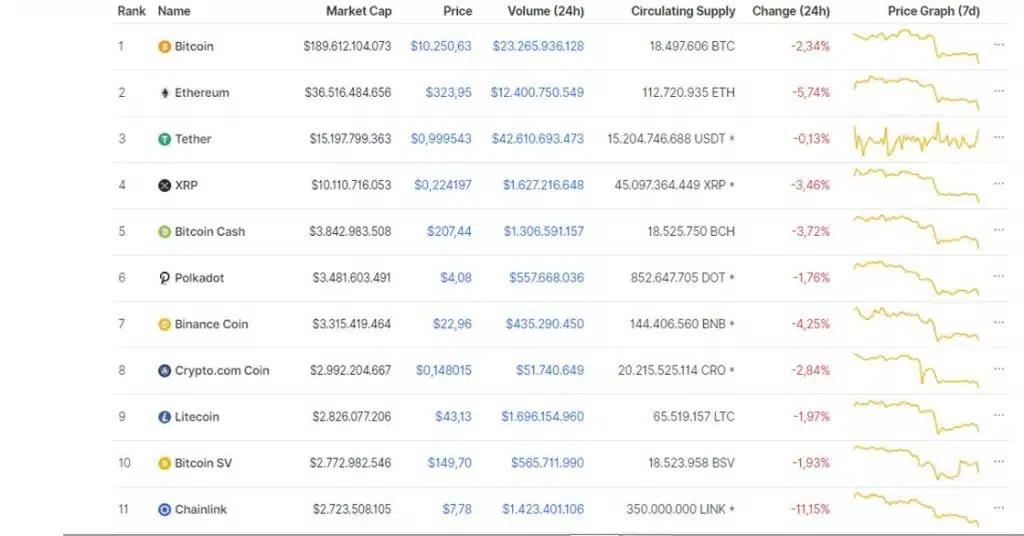Open the three-dot menu for Chainlink row
The image size is (1024, 536).
point(999,509)
